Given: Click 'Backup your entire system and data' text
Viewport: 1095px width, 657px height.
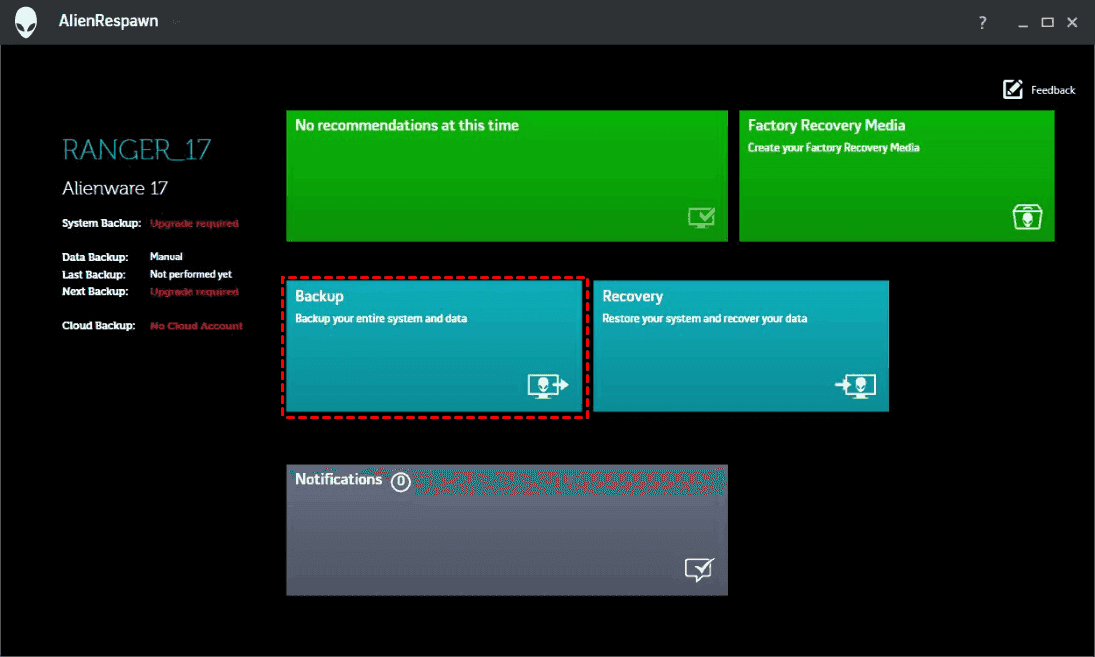Looking at the screenshot, I should tap(381, 318).
